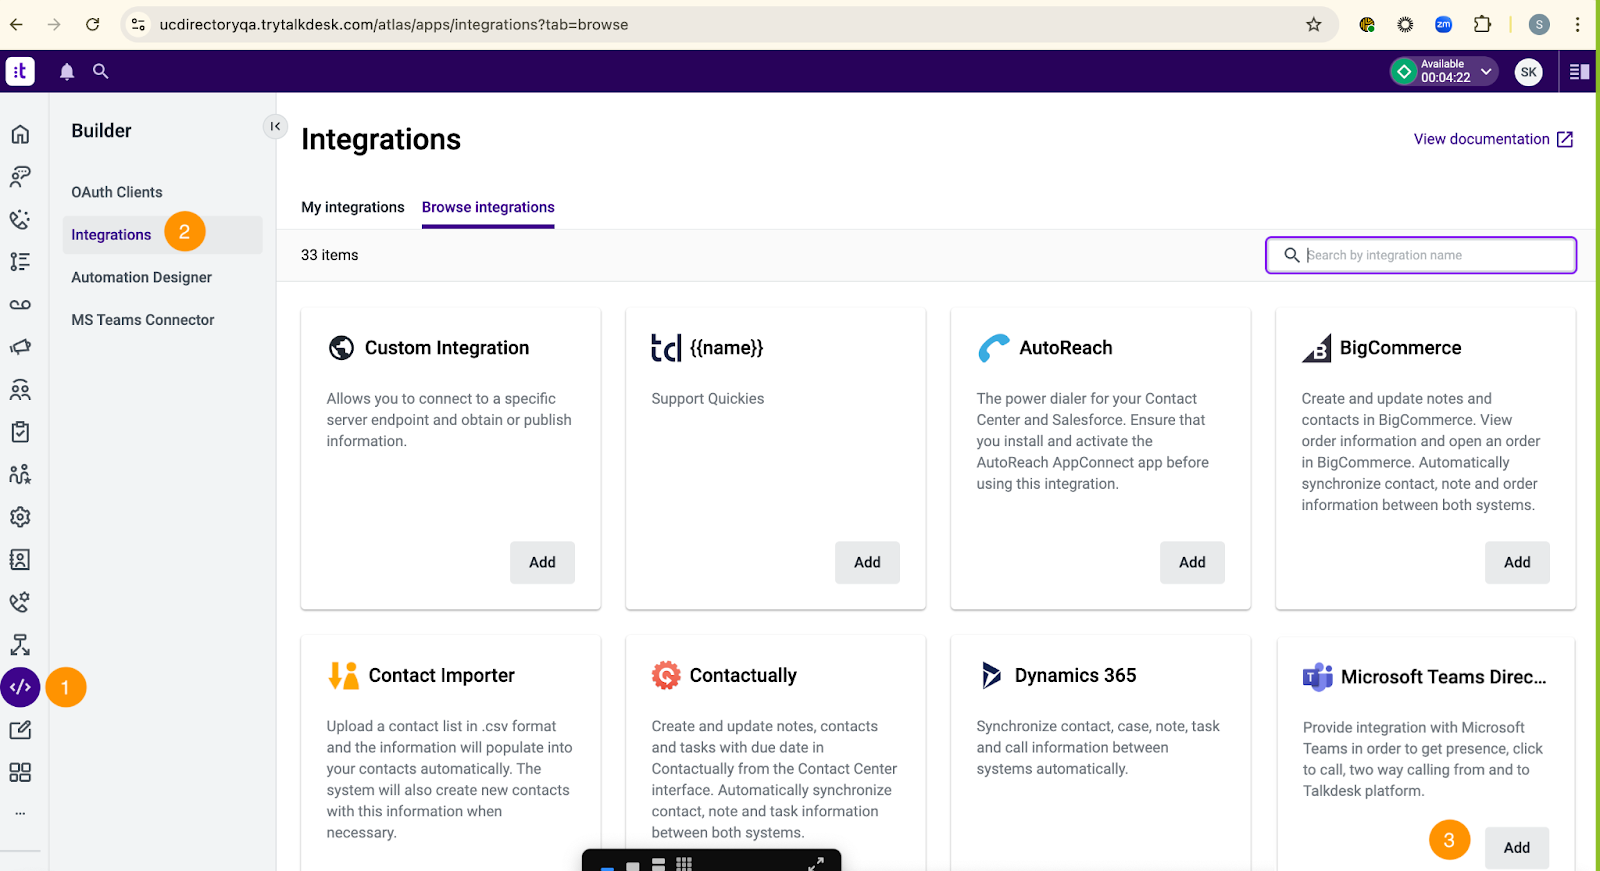Open the people-with-star sidebar icon

[20, 474]
